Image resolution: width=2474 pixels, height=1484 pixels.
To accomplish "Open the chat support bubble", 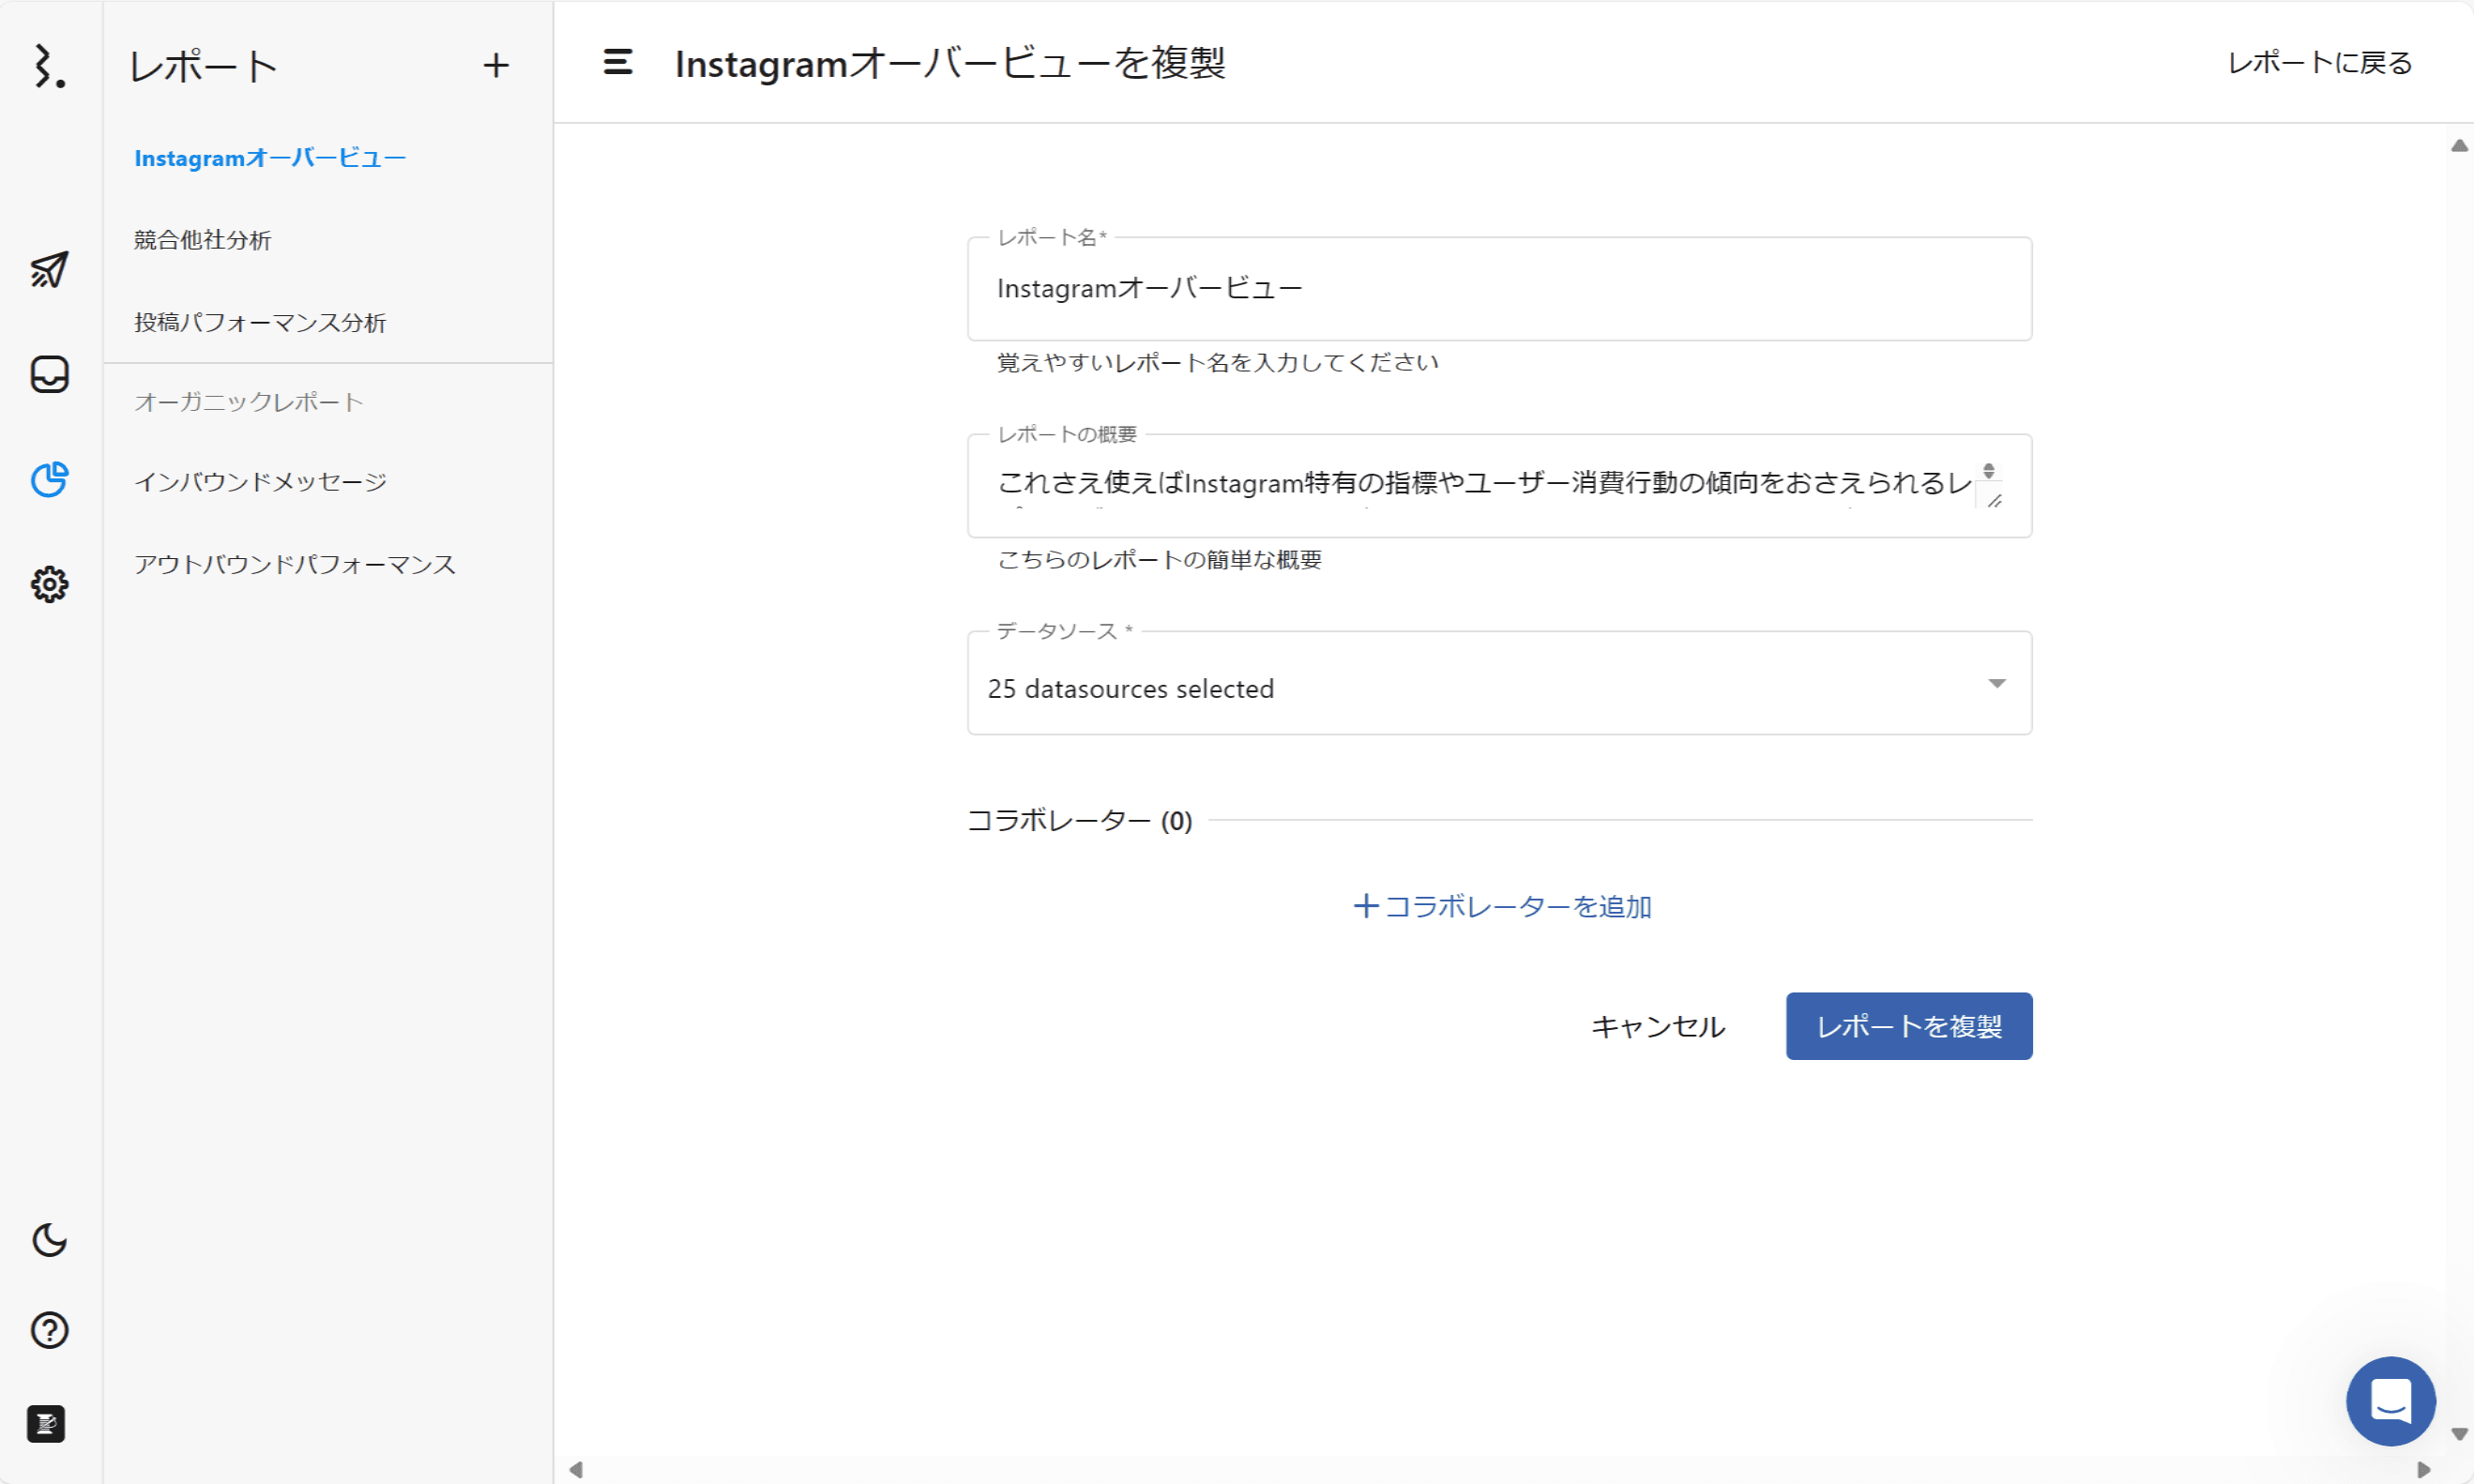I will point(2390,1400).
